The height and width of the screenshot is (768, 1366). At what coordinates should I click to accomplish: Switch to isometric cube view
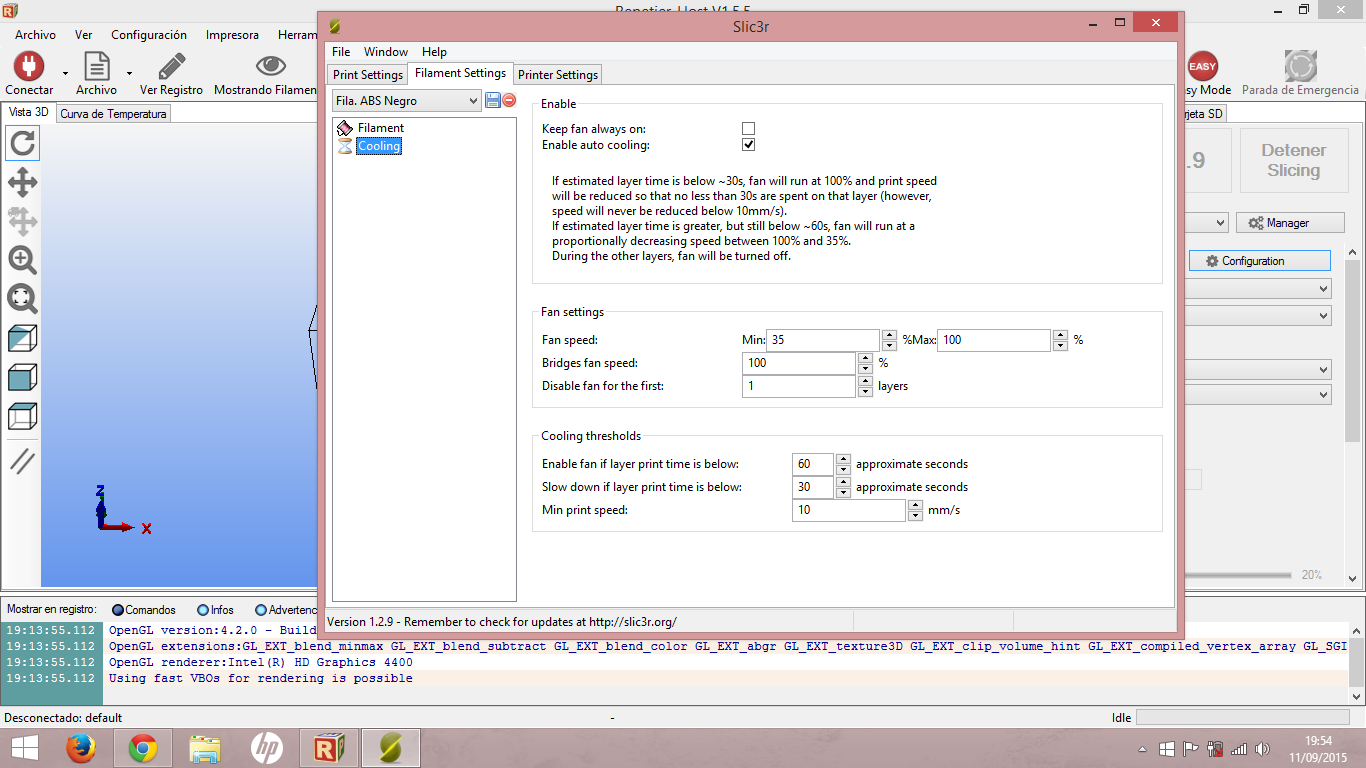pyautogui.click(x=22, y=338)
